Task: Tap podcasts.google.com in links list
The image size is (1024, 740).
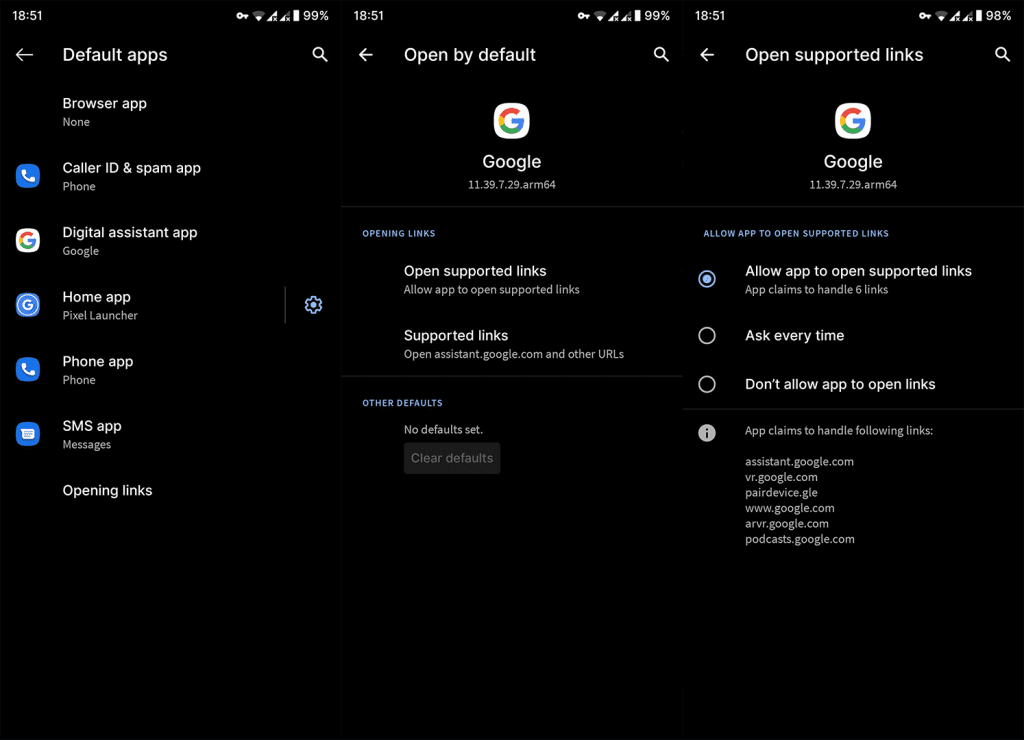Action: click(x=800, y=539)
